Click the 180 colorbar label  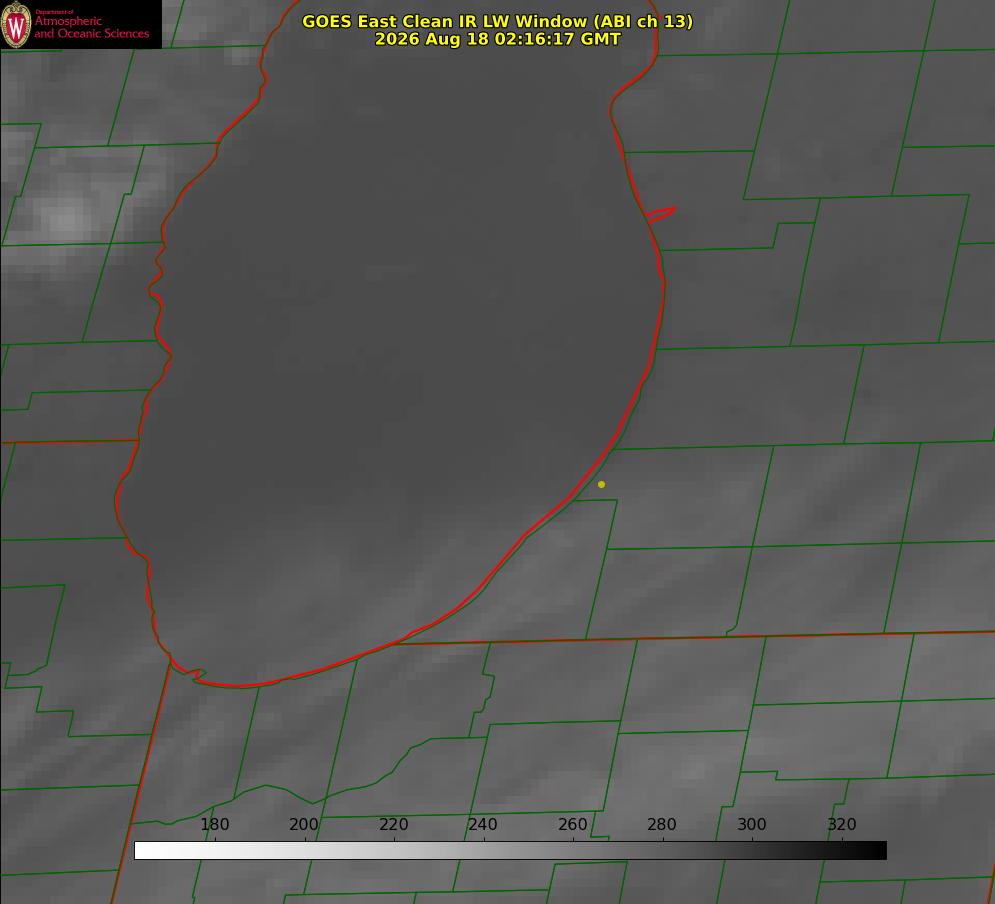coord(214,824)
